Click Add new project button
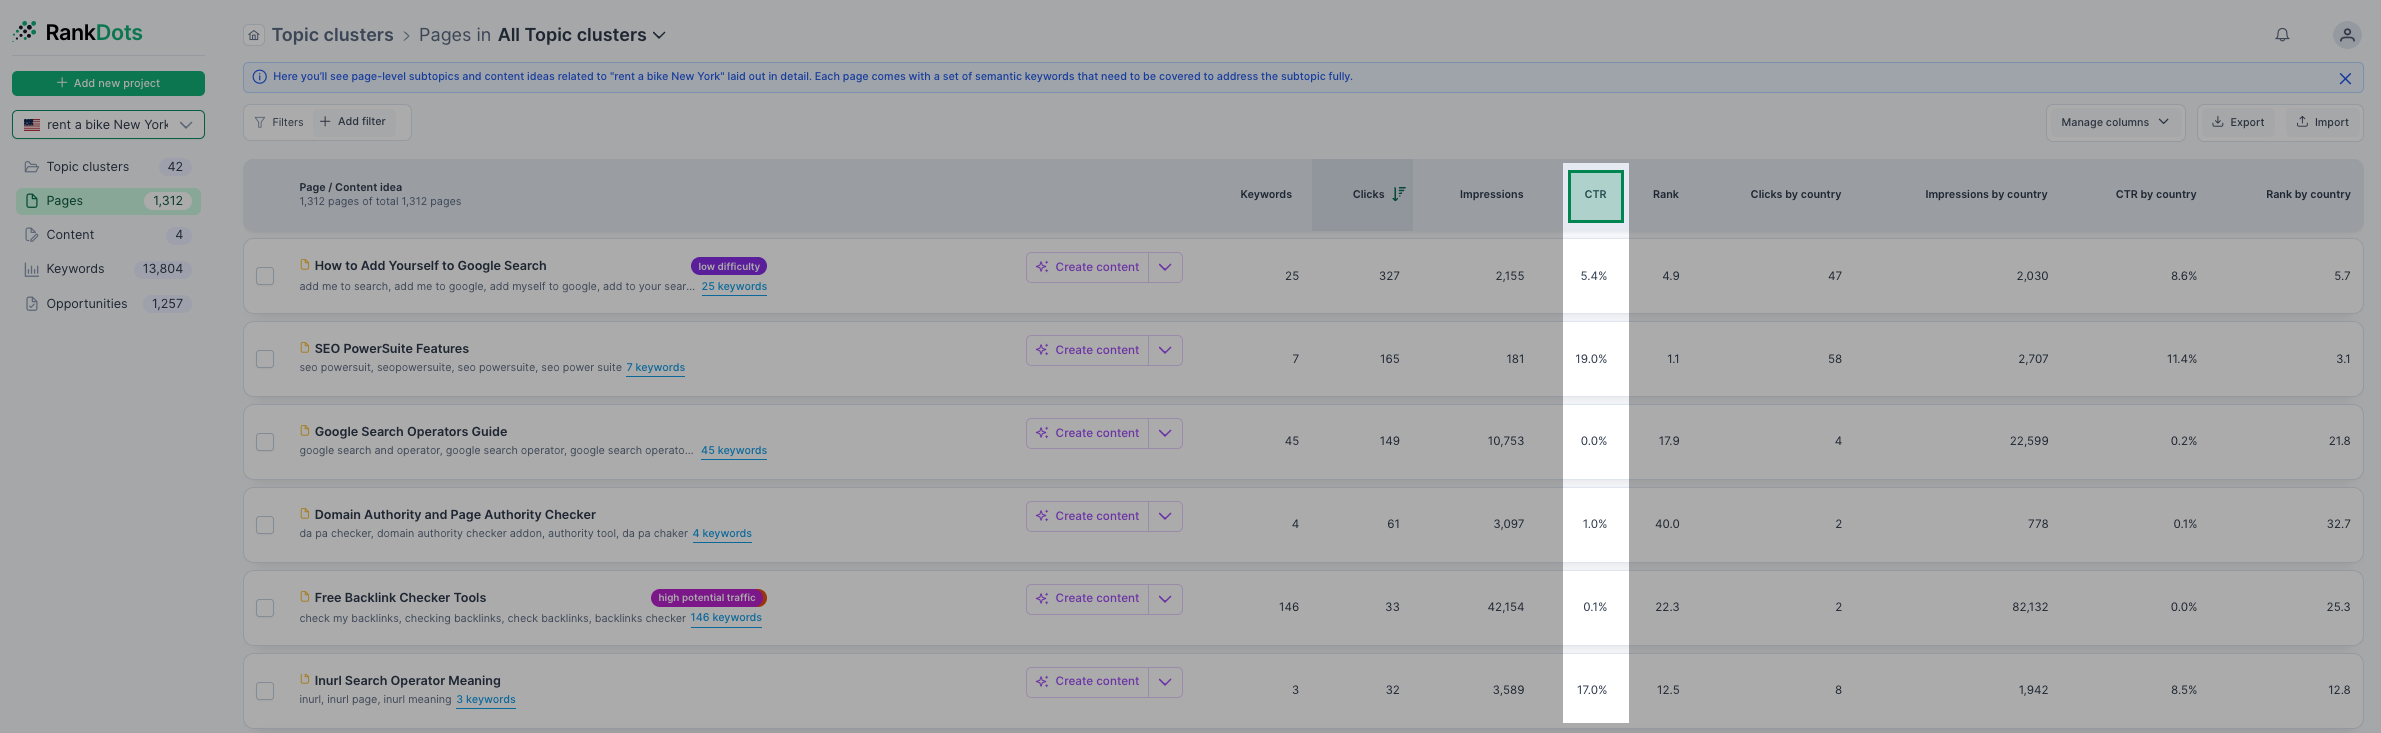This screenshot has width=2381, height=733. point(108,83)
